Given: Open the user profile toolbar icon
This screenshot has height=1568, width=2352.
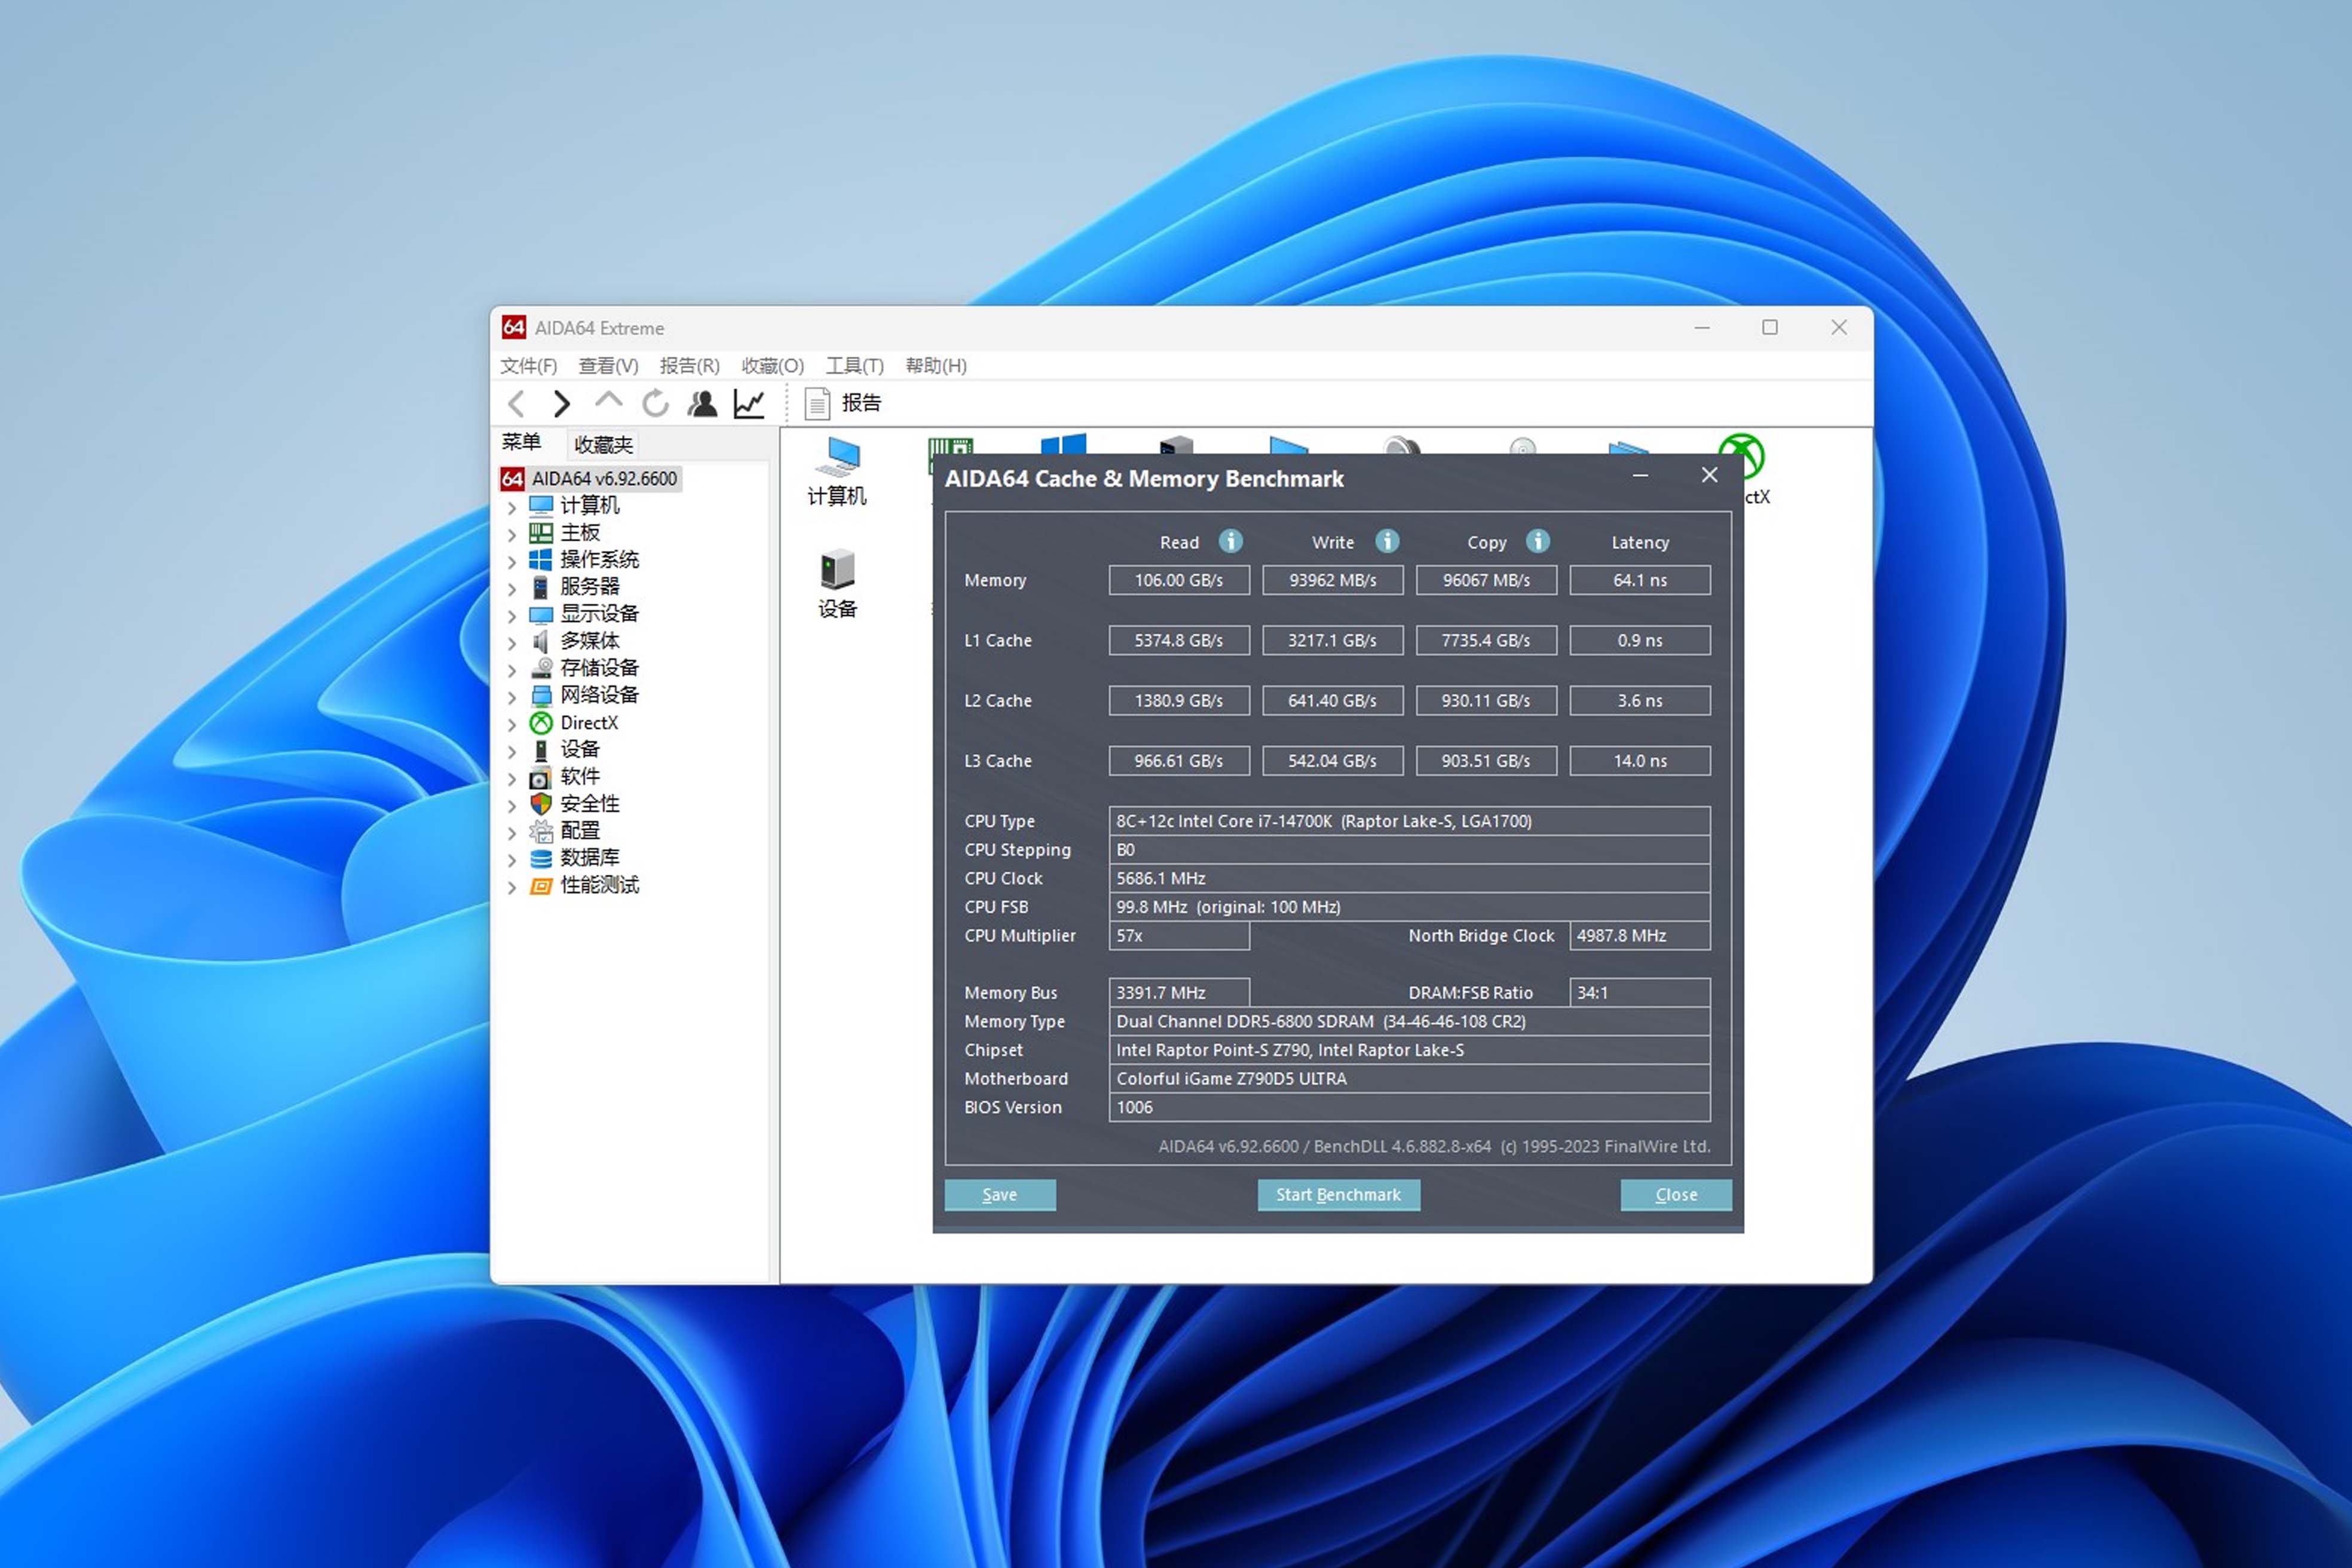Looking at the screenshot, I should click(702, 403).
